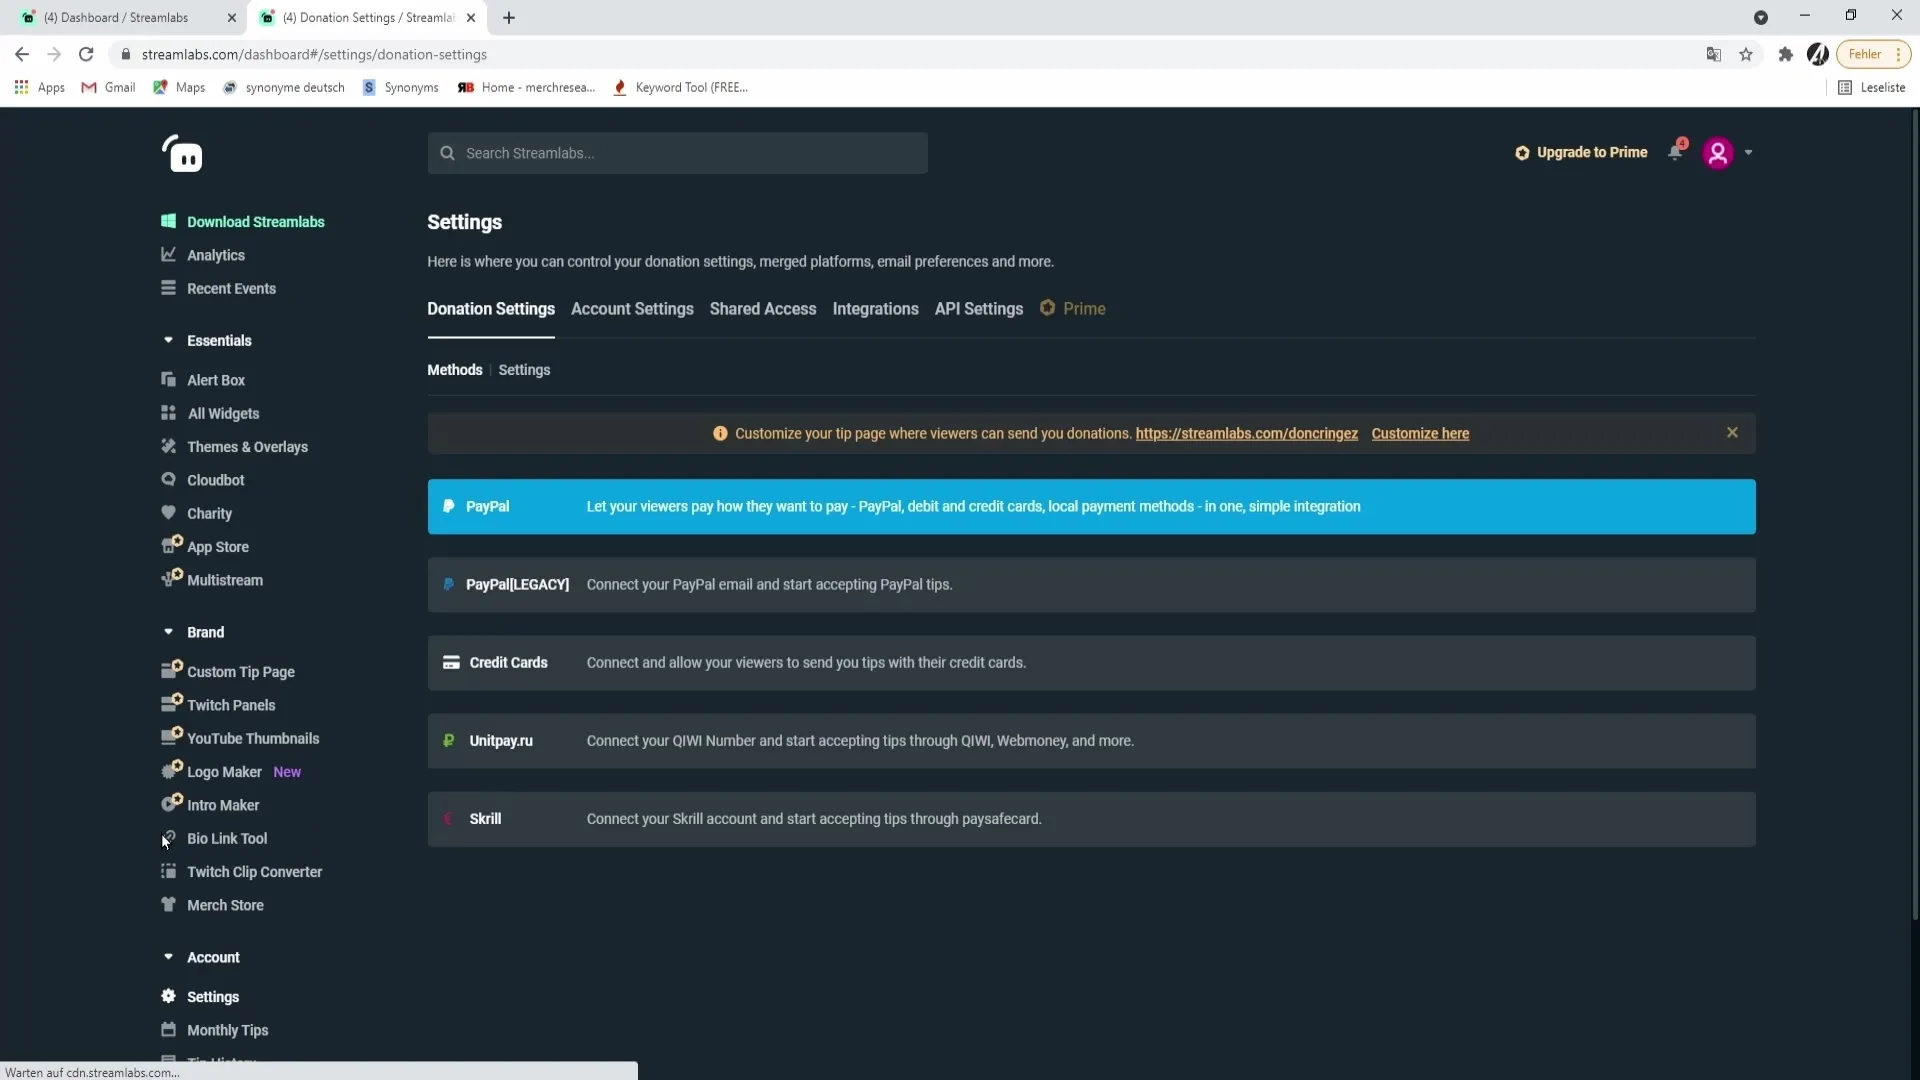Open the Apps bookmark shortcut

coord(40,87)
